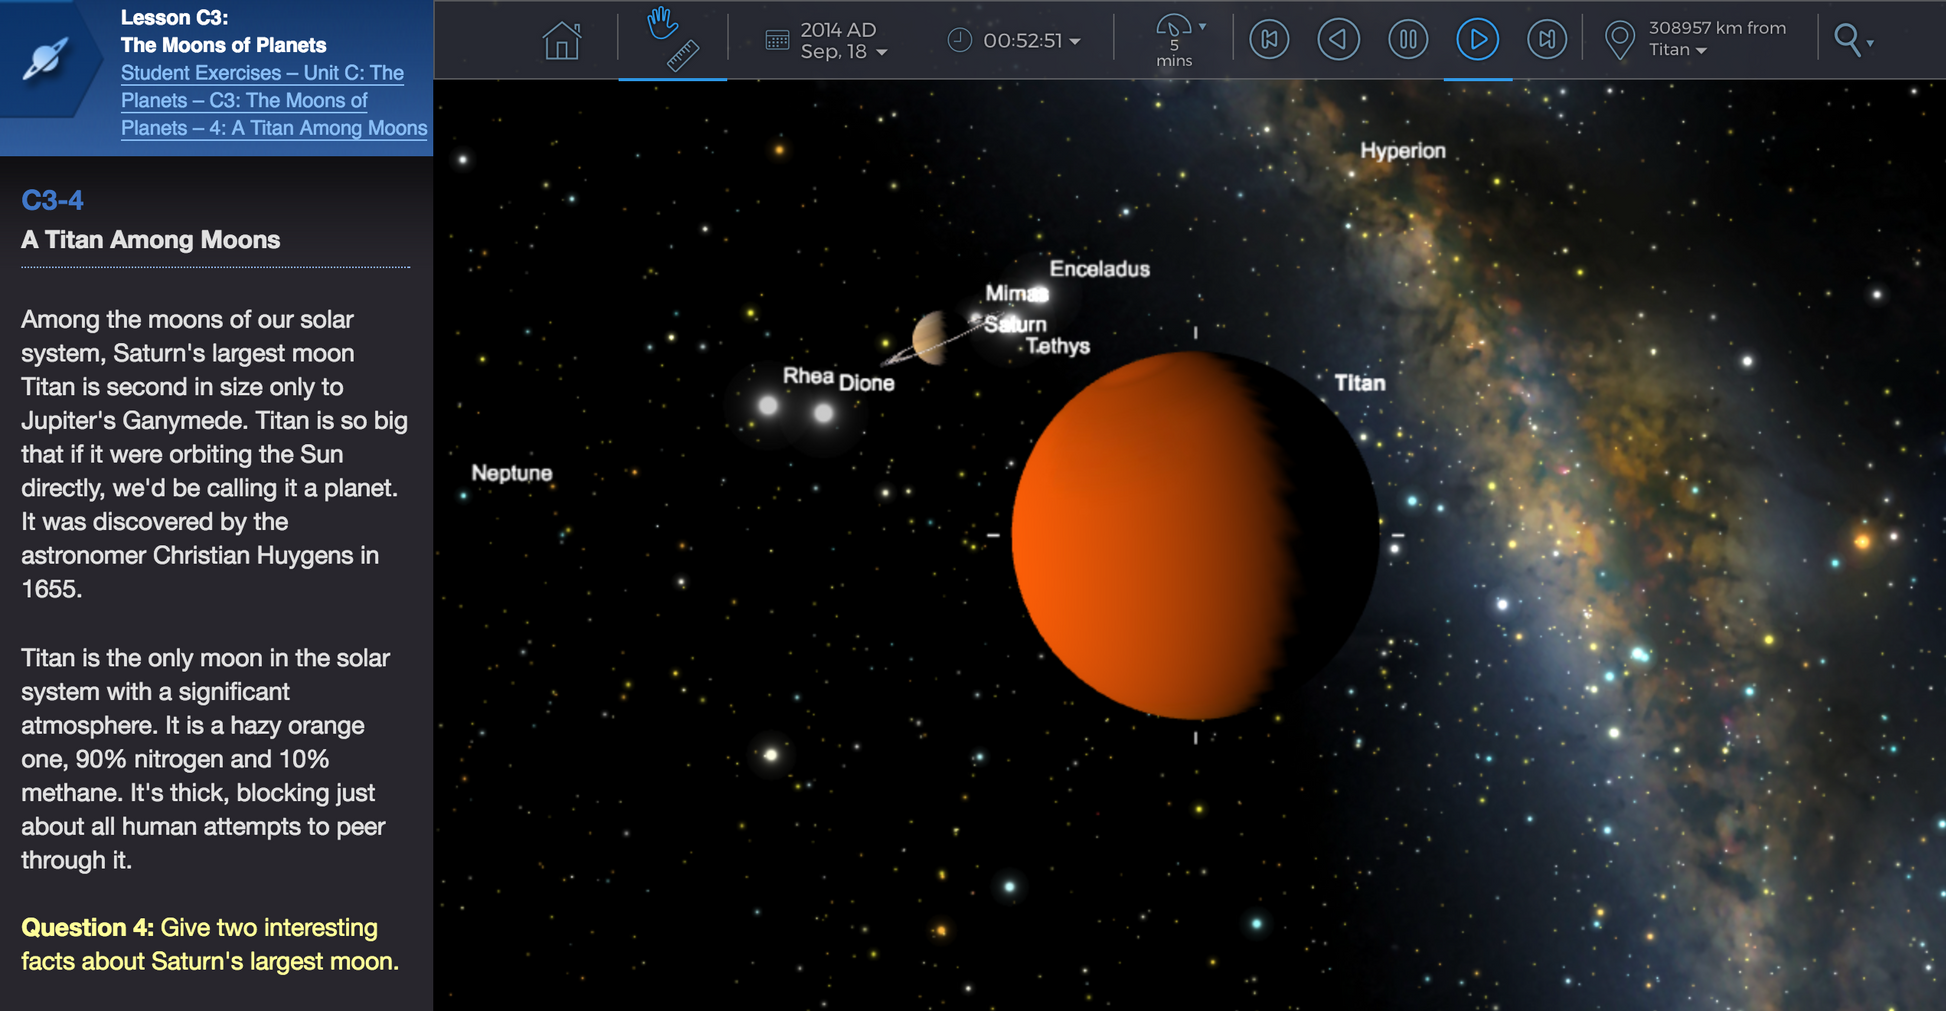Select the hand and ruler measure tool
This screenshot has height=1011, width=1946.
(672, 39)
